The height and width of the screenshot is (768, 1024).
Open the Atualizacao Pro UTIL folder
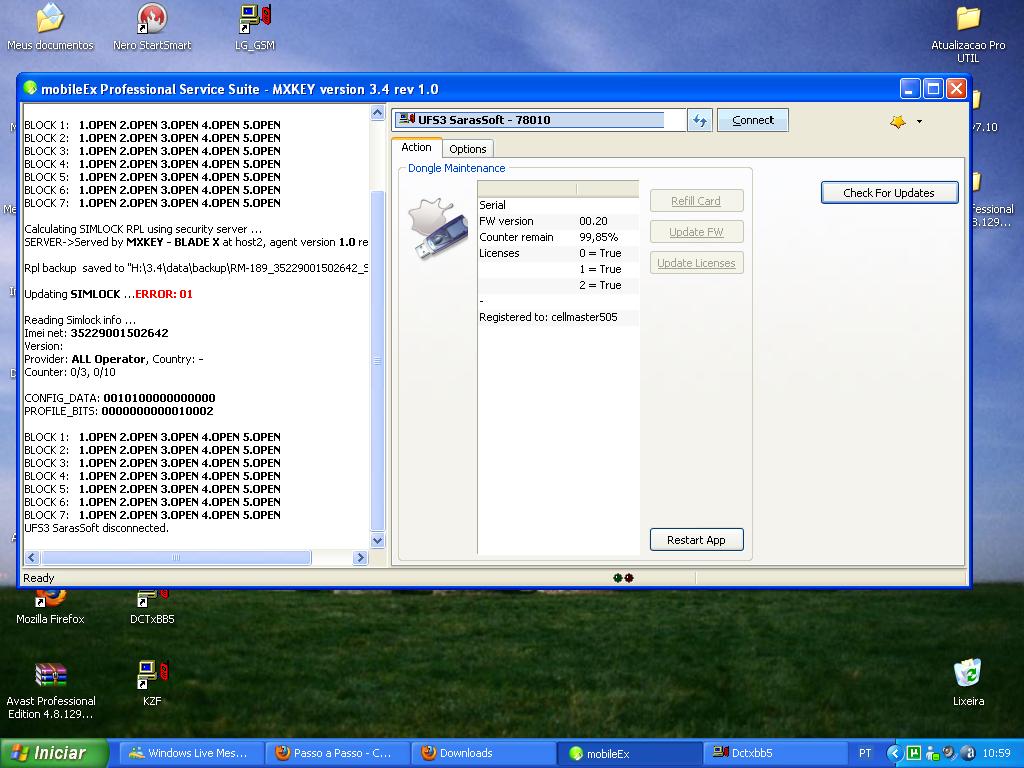pos(967,20)
